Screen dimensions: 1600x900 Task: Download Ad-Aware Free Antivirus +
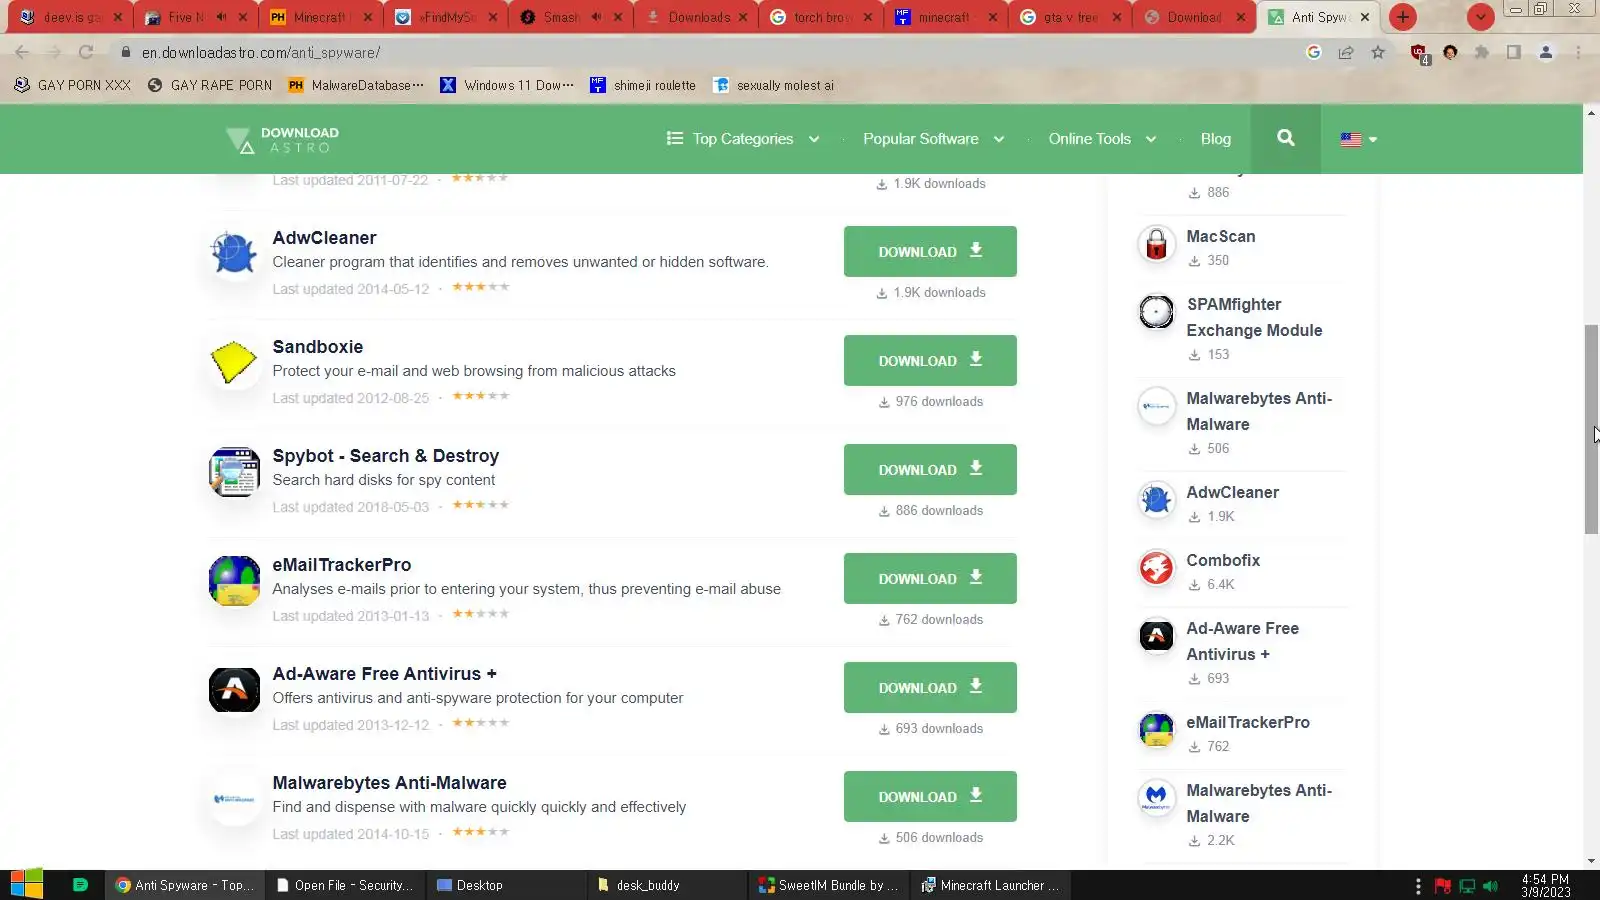[930, 688]
